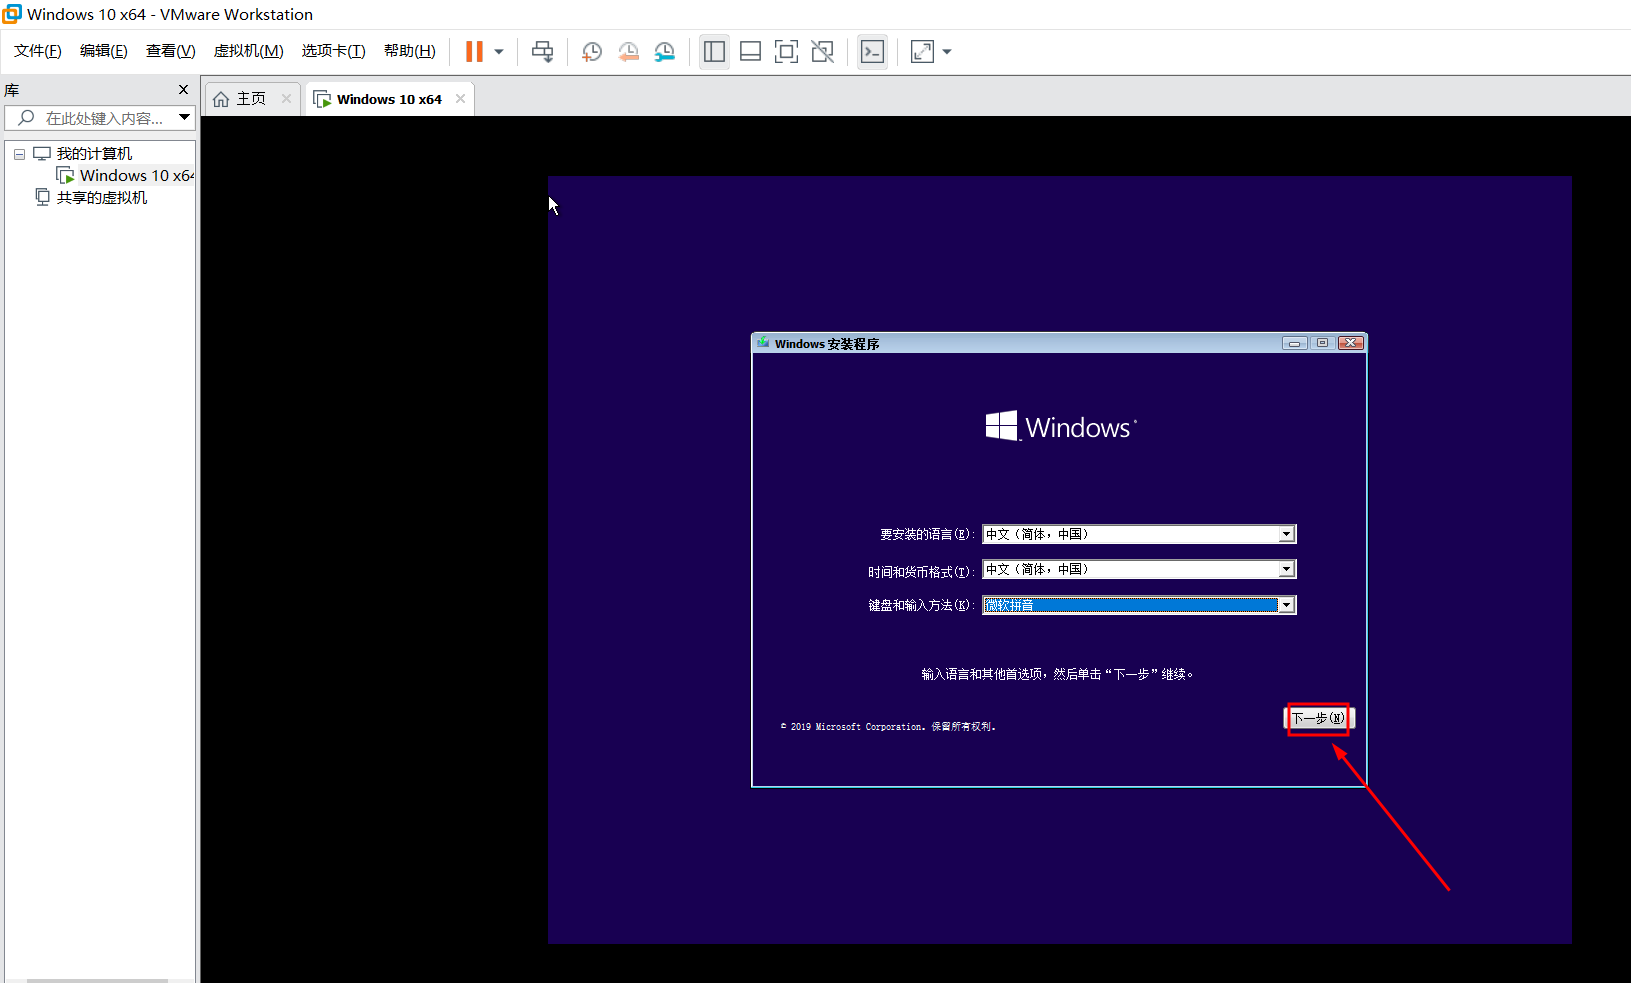The height and width of the screenshot is (983, 1631).
Task: Close the 库 library panel
Action: click(x=183, y=89)
